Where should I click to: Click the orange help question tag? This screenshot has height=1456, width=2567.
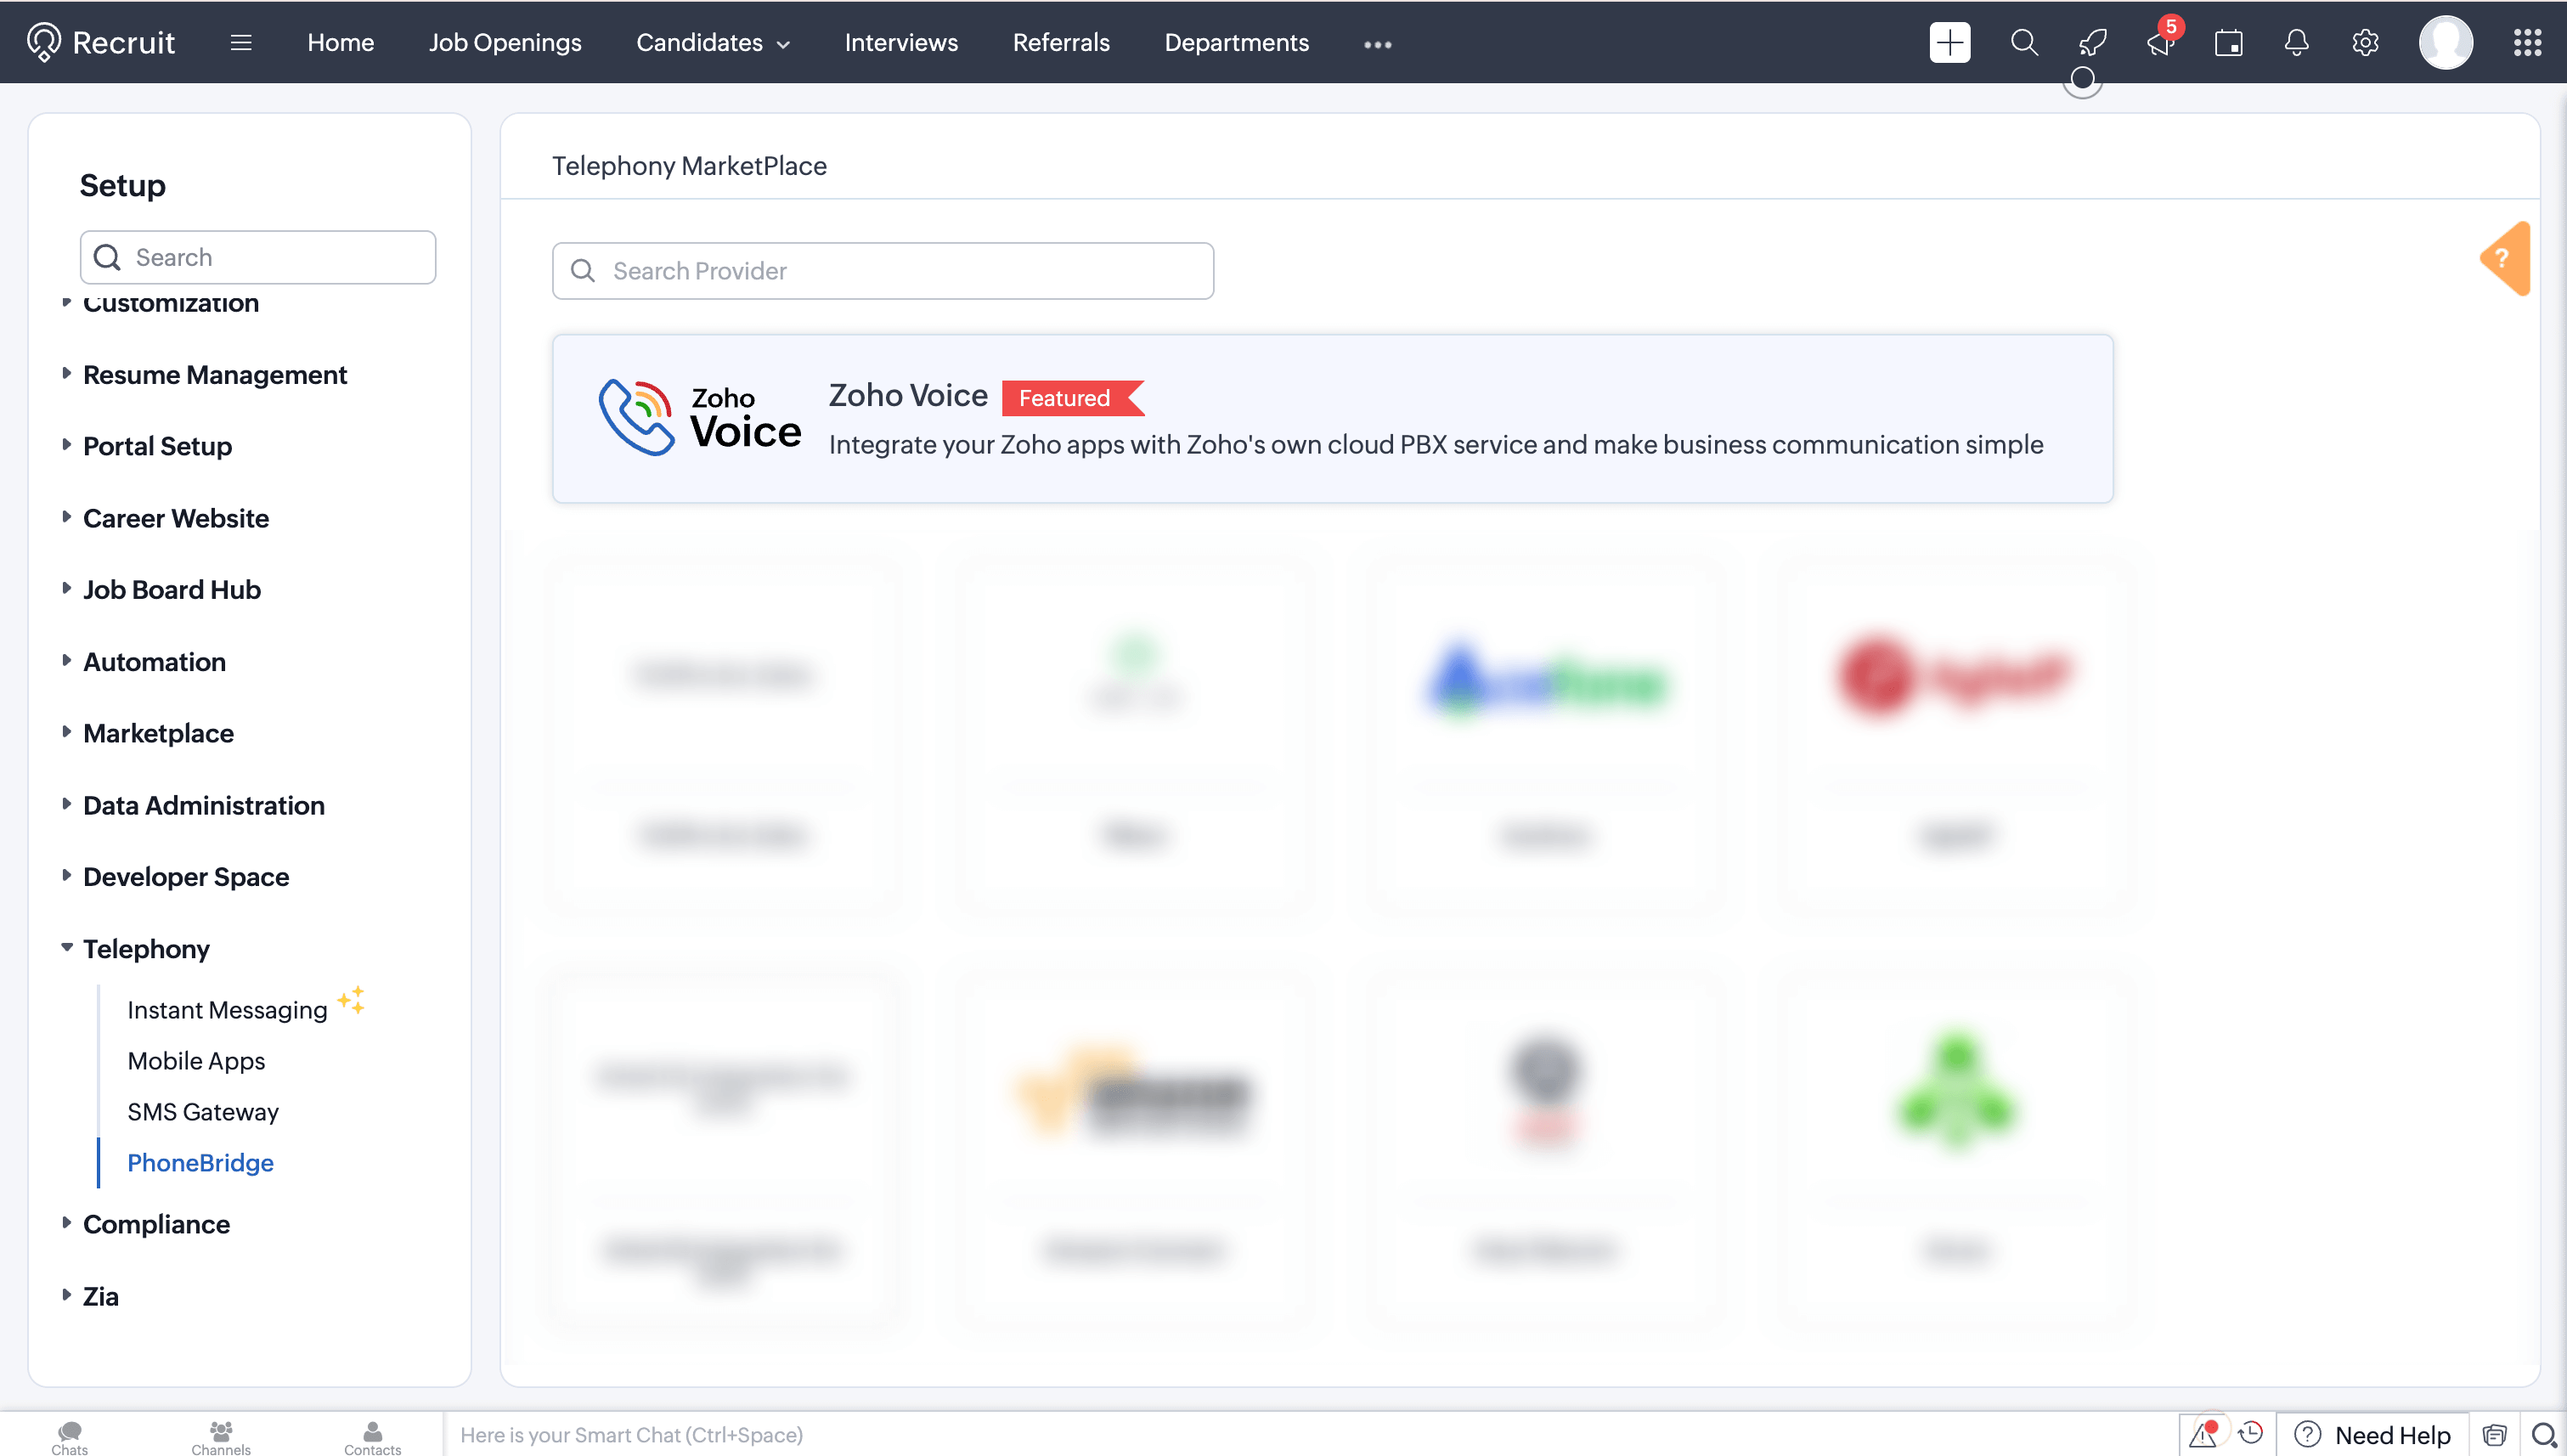click(x=2505, y=258)
